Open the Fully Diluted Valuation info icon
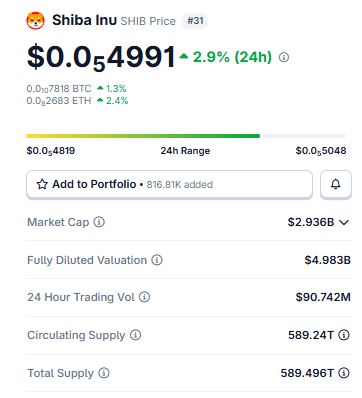Image resolution: width=362 pixels, height=398 pixels. [157, 260]
